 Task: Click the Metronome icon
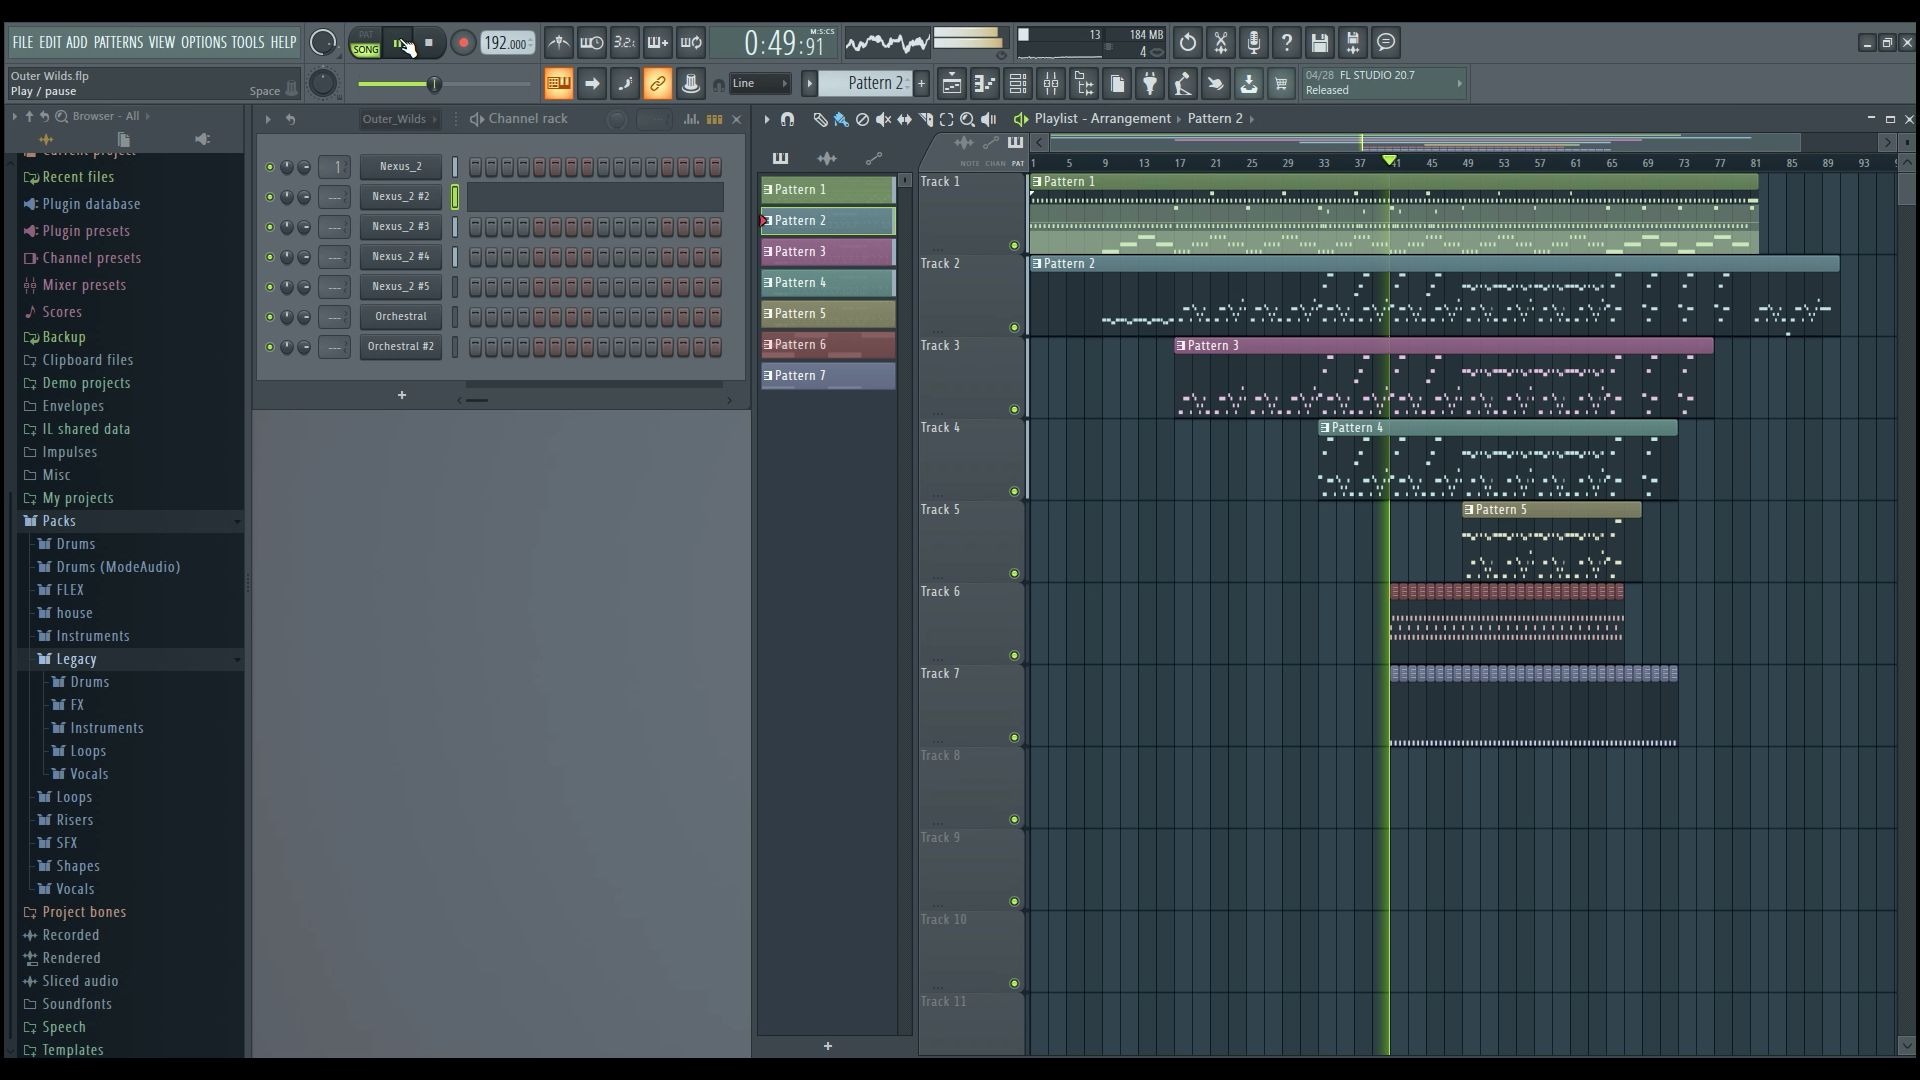[x=559, y=43]
